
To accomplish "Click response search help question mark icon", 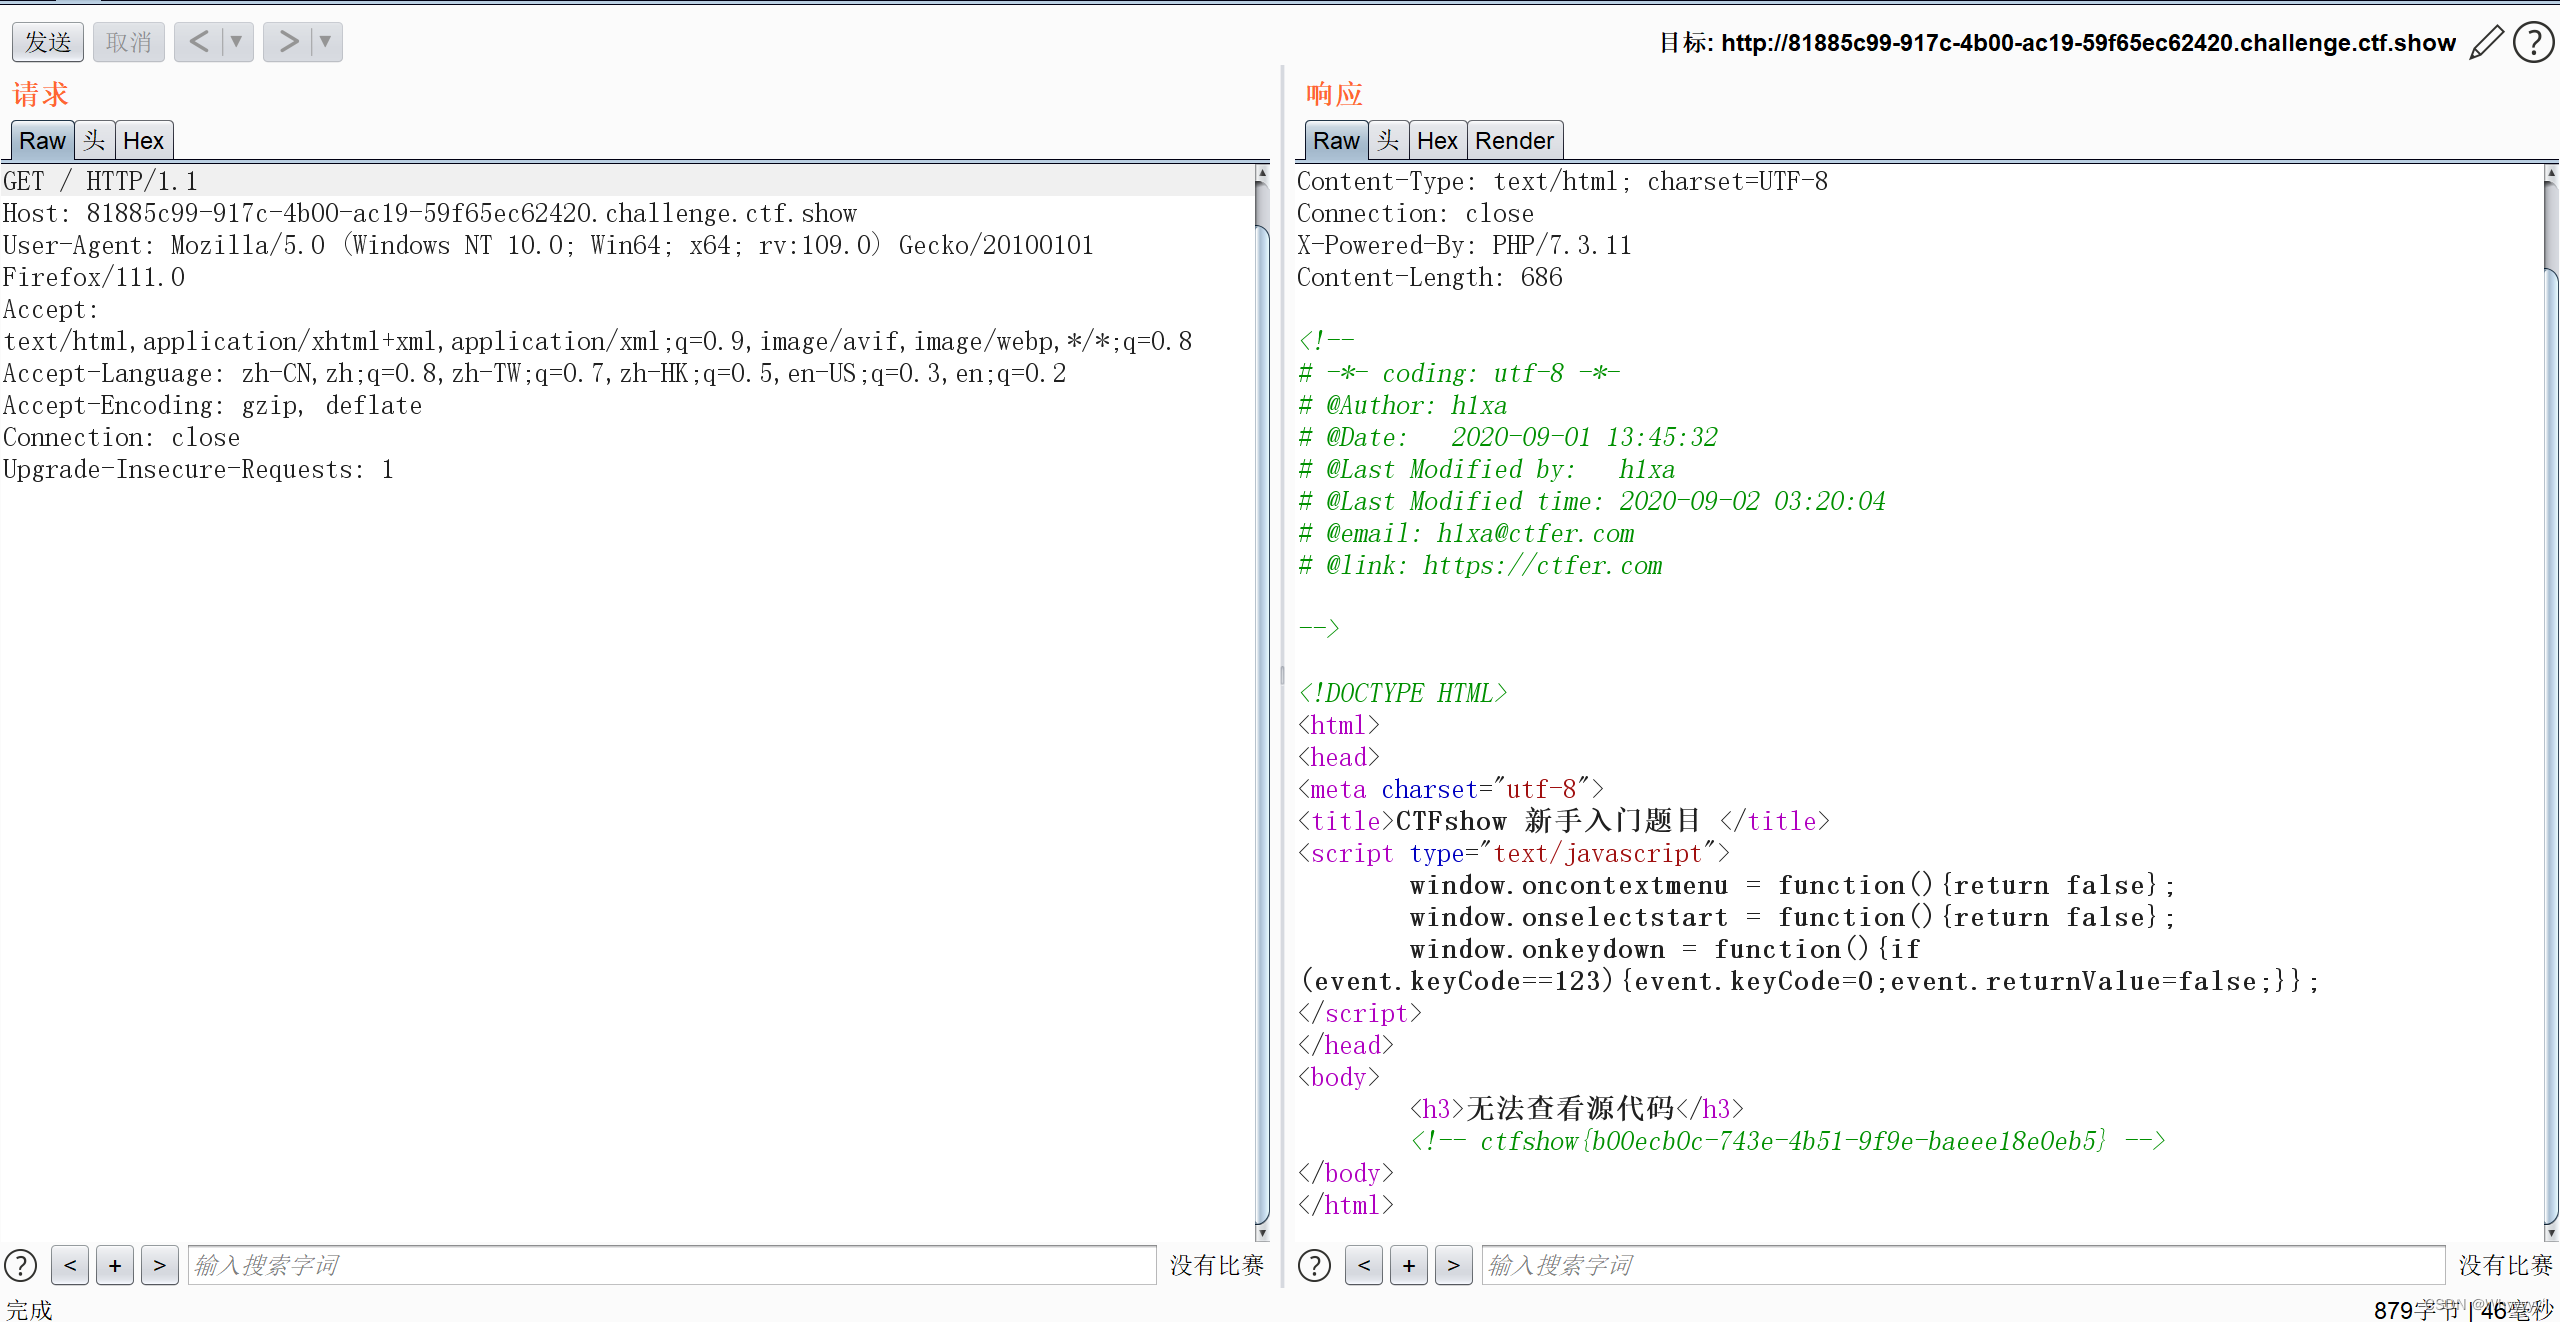I will pos(1315,1266).
